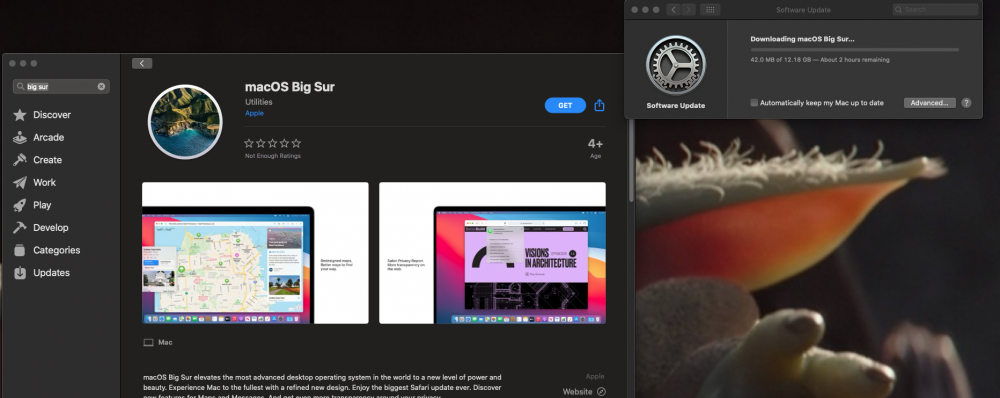Enable Automatically keep my Mac up to date
The image size is (1000, 398).
[x=754, y=103]
